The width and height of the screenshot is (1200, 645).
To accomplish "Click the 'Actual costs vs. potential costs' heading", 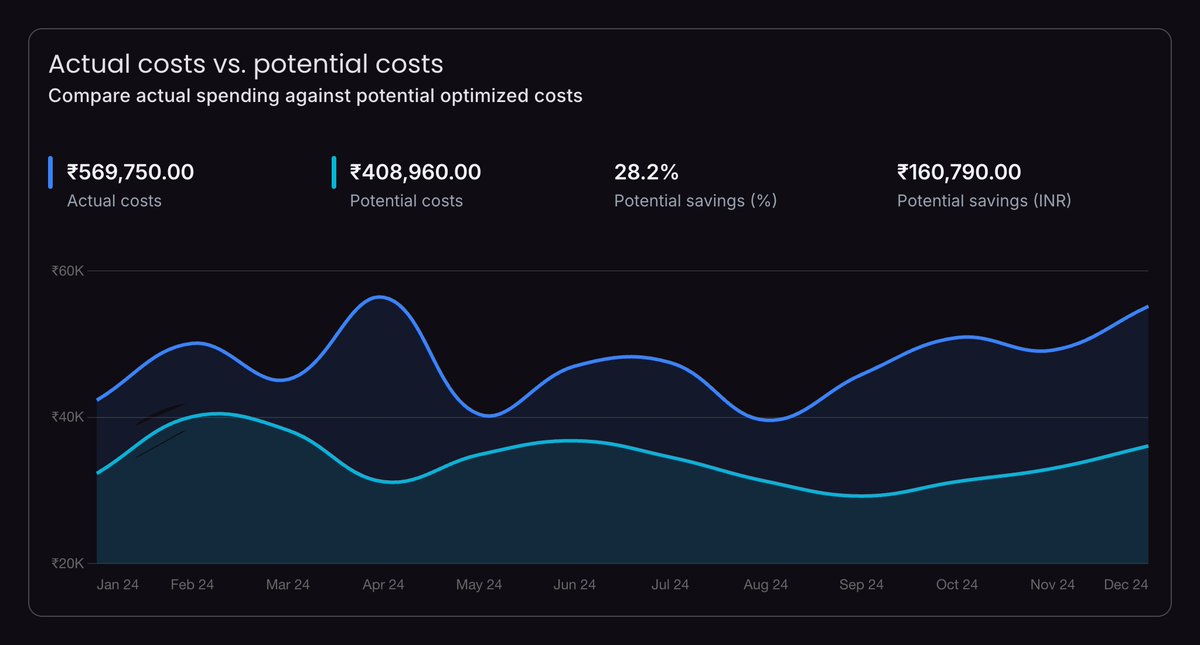I will pos(246,64).
